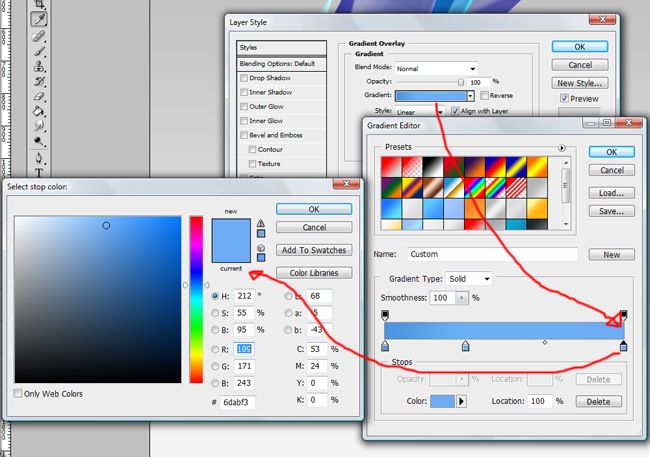The image size is (650, 457).
Task: Open the gradient presets flyout menu arrow
Action: pos(562,148)
